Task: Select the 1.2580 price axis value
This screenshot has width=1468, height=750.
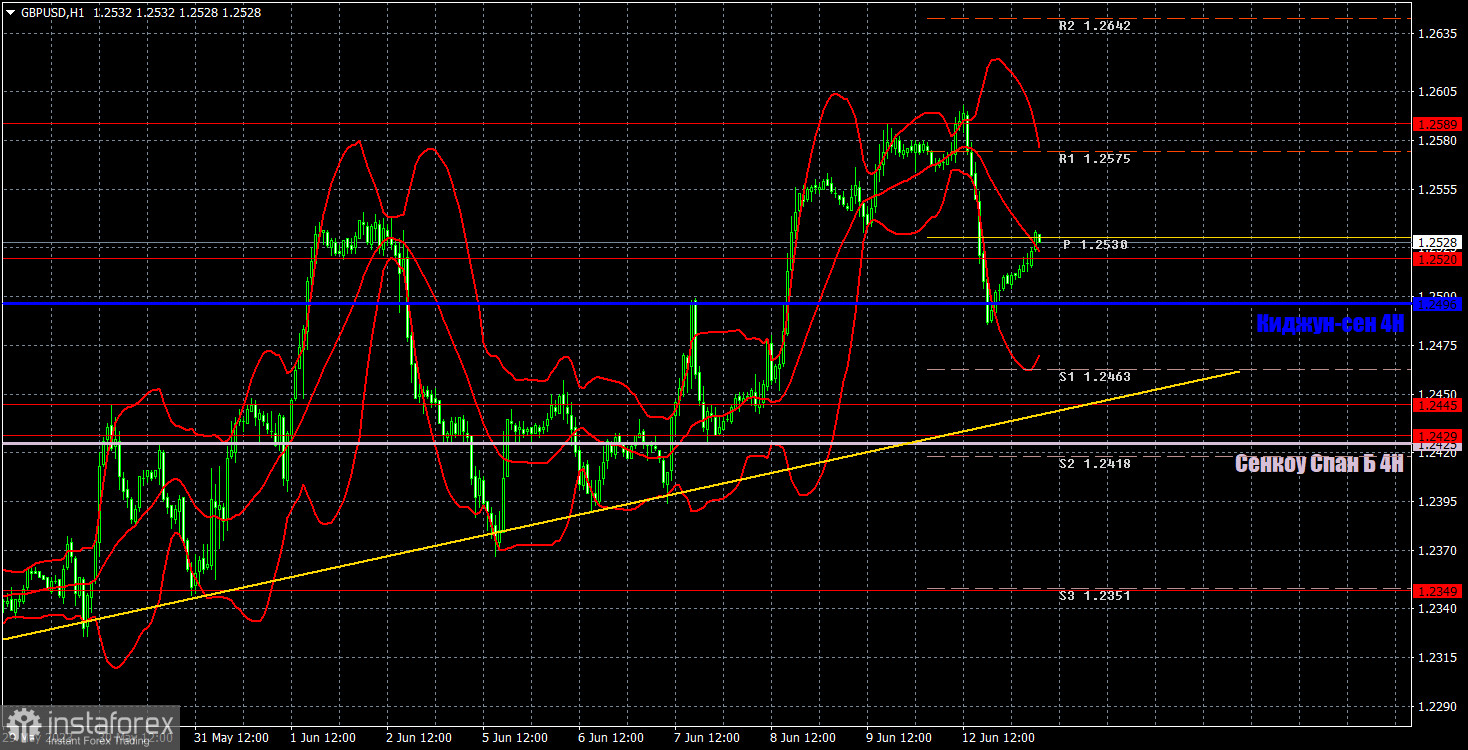Action: pos(1437,140)
